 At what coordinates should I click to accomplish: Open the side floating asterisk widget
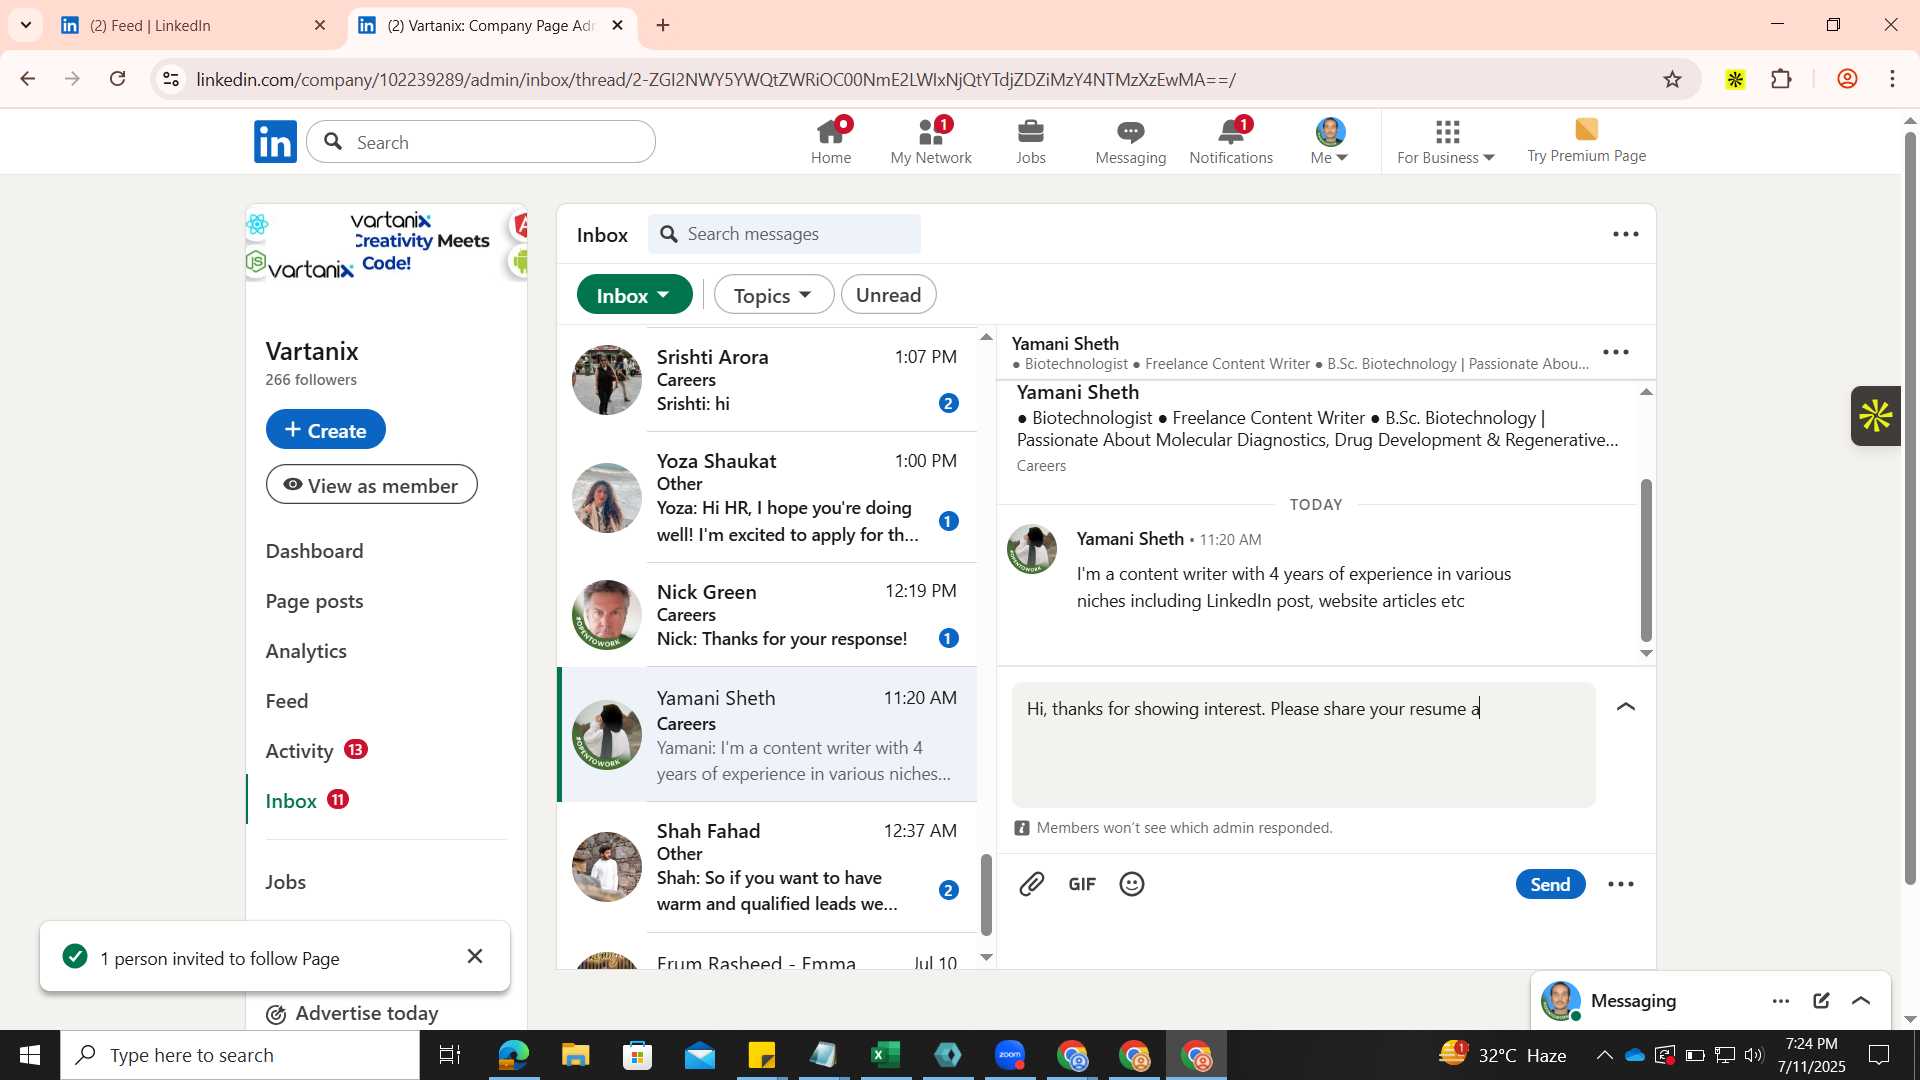tap(1875, 416)
